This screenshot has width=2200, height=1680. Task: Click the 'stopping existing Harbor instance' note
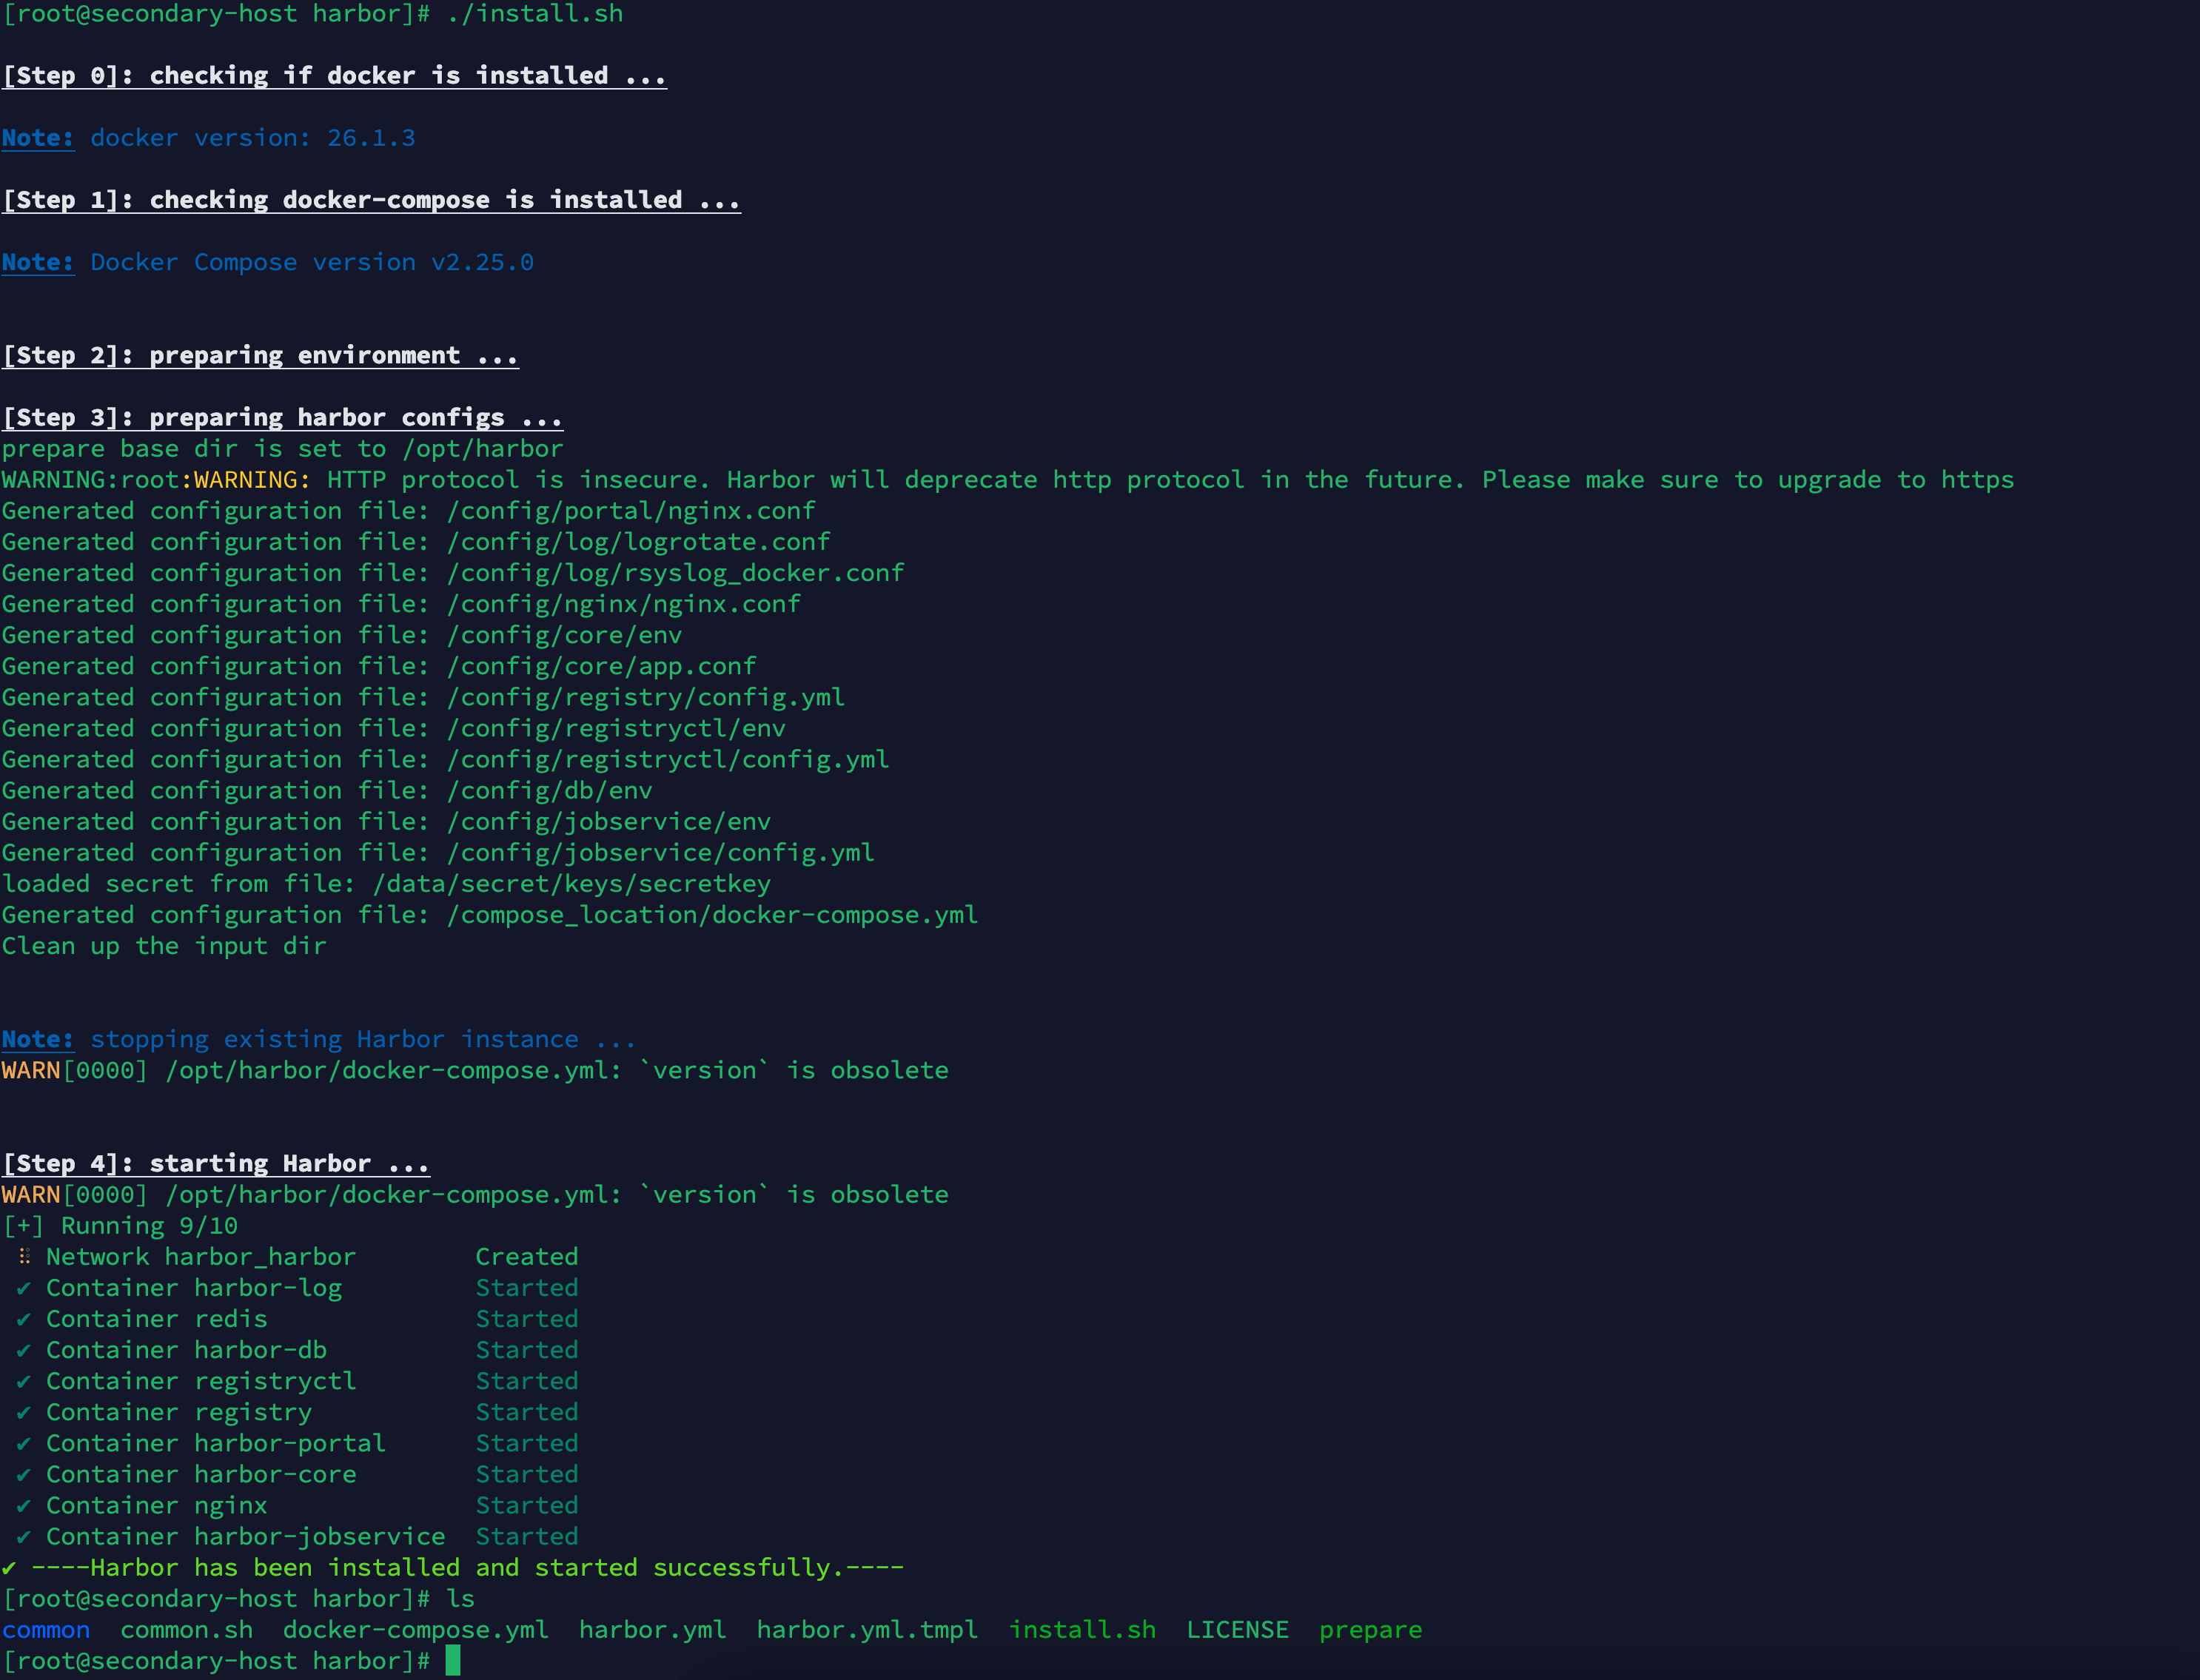tap(363, 1039)
